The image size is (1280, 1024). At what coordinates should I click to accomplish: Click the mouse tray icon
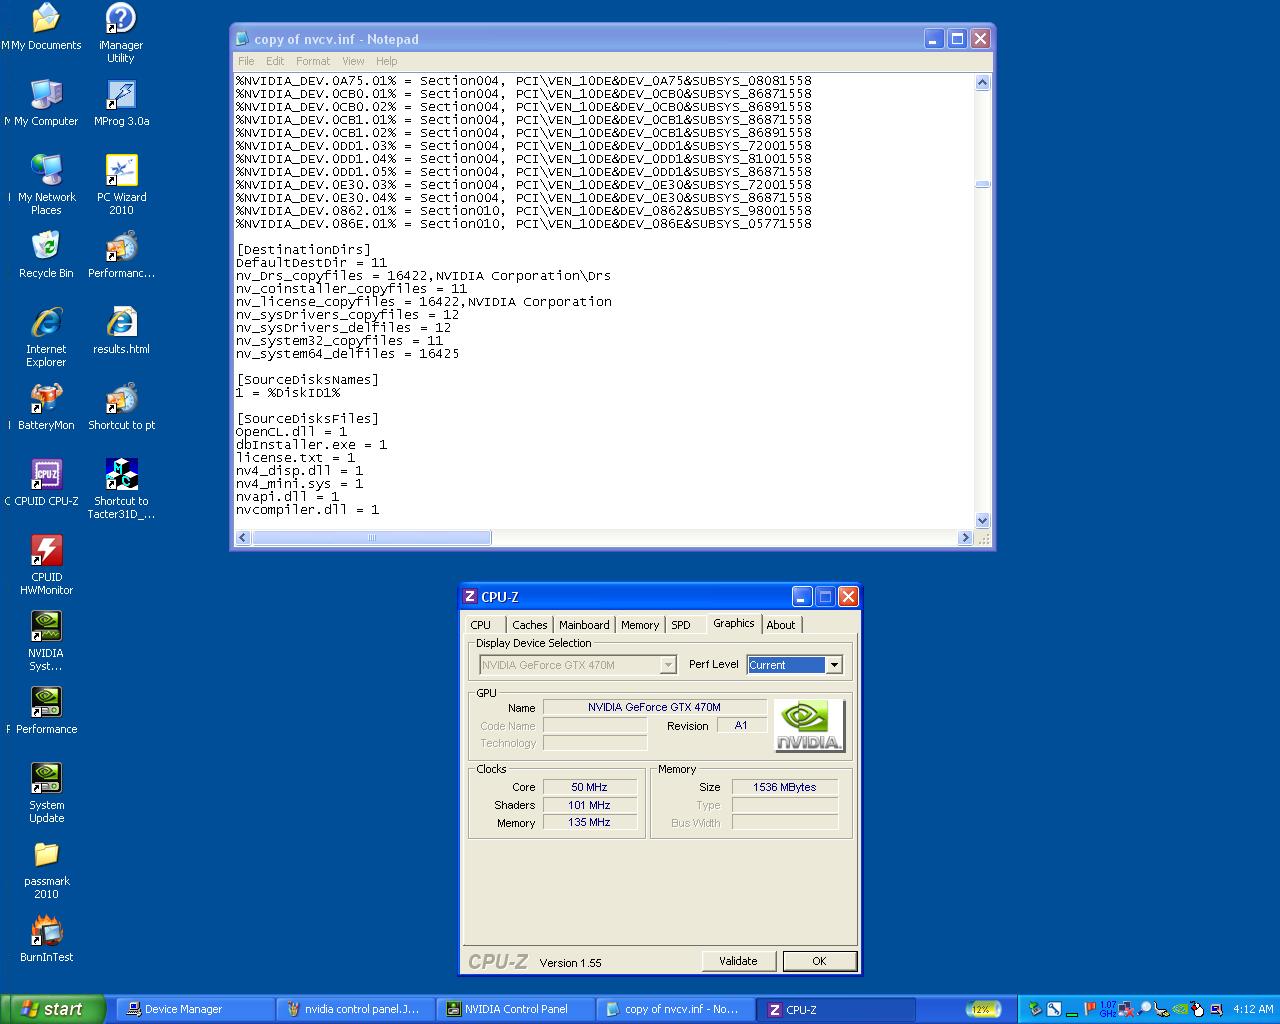[1197, 1009]
